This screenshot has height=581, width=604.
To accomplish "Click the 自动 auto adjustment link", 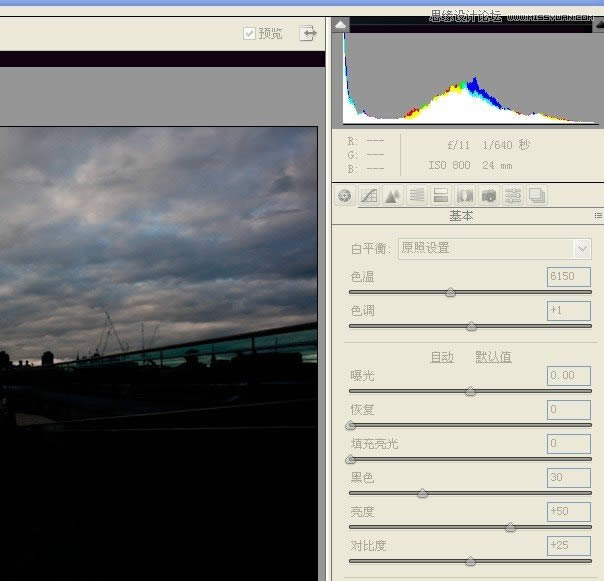I will click(441, 357).
